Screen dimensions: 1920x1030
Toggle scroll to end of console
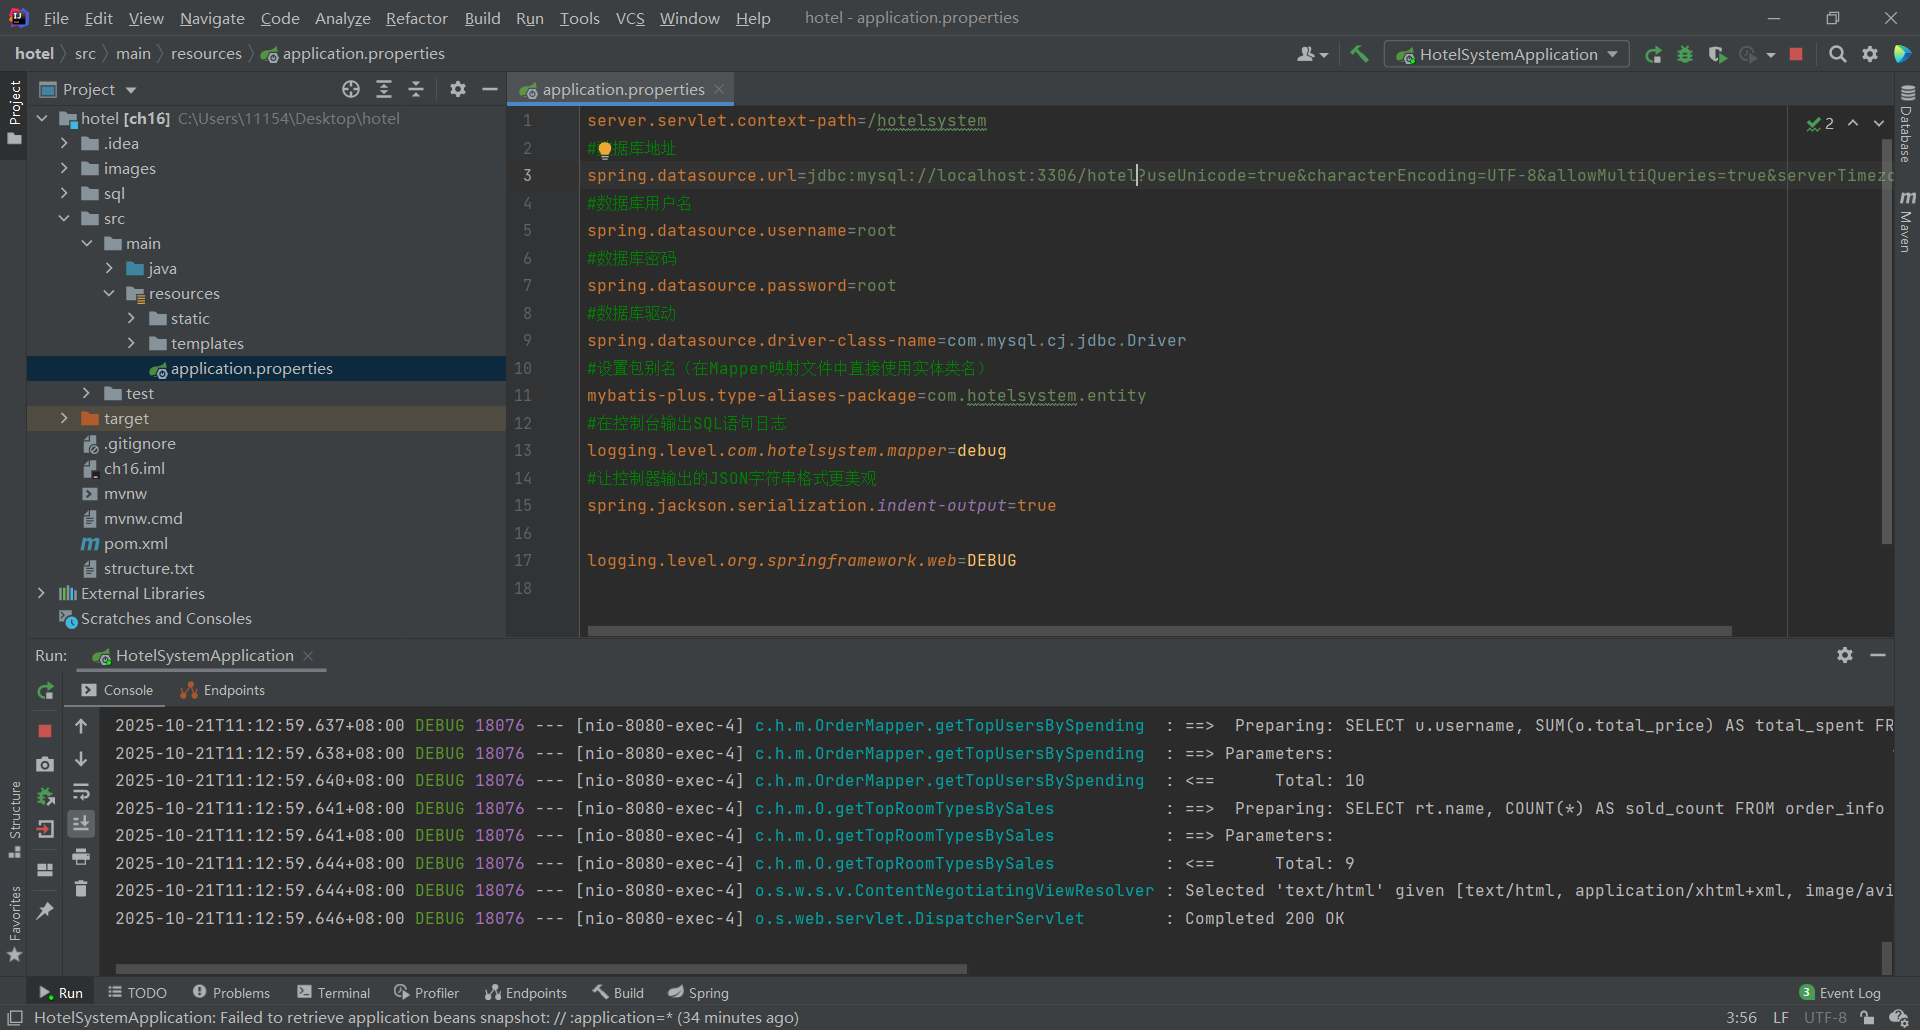[81, 823]
